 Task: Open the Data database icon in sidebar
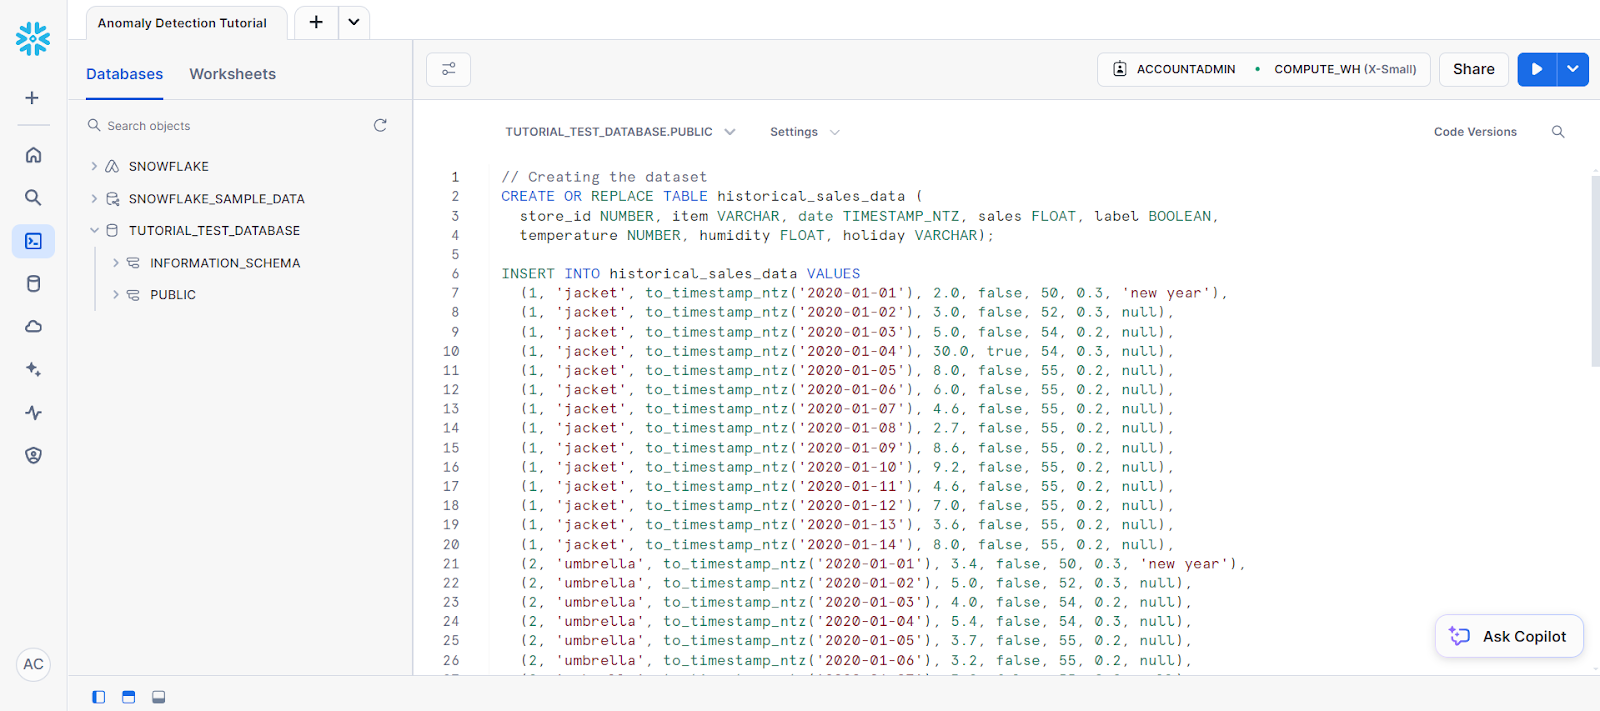point(33,284)
